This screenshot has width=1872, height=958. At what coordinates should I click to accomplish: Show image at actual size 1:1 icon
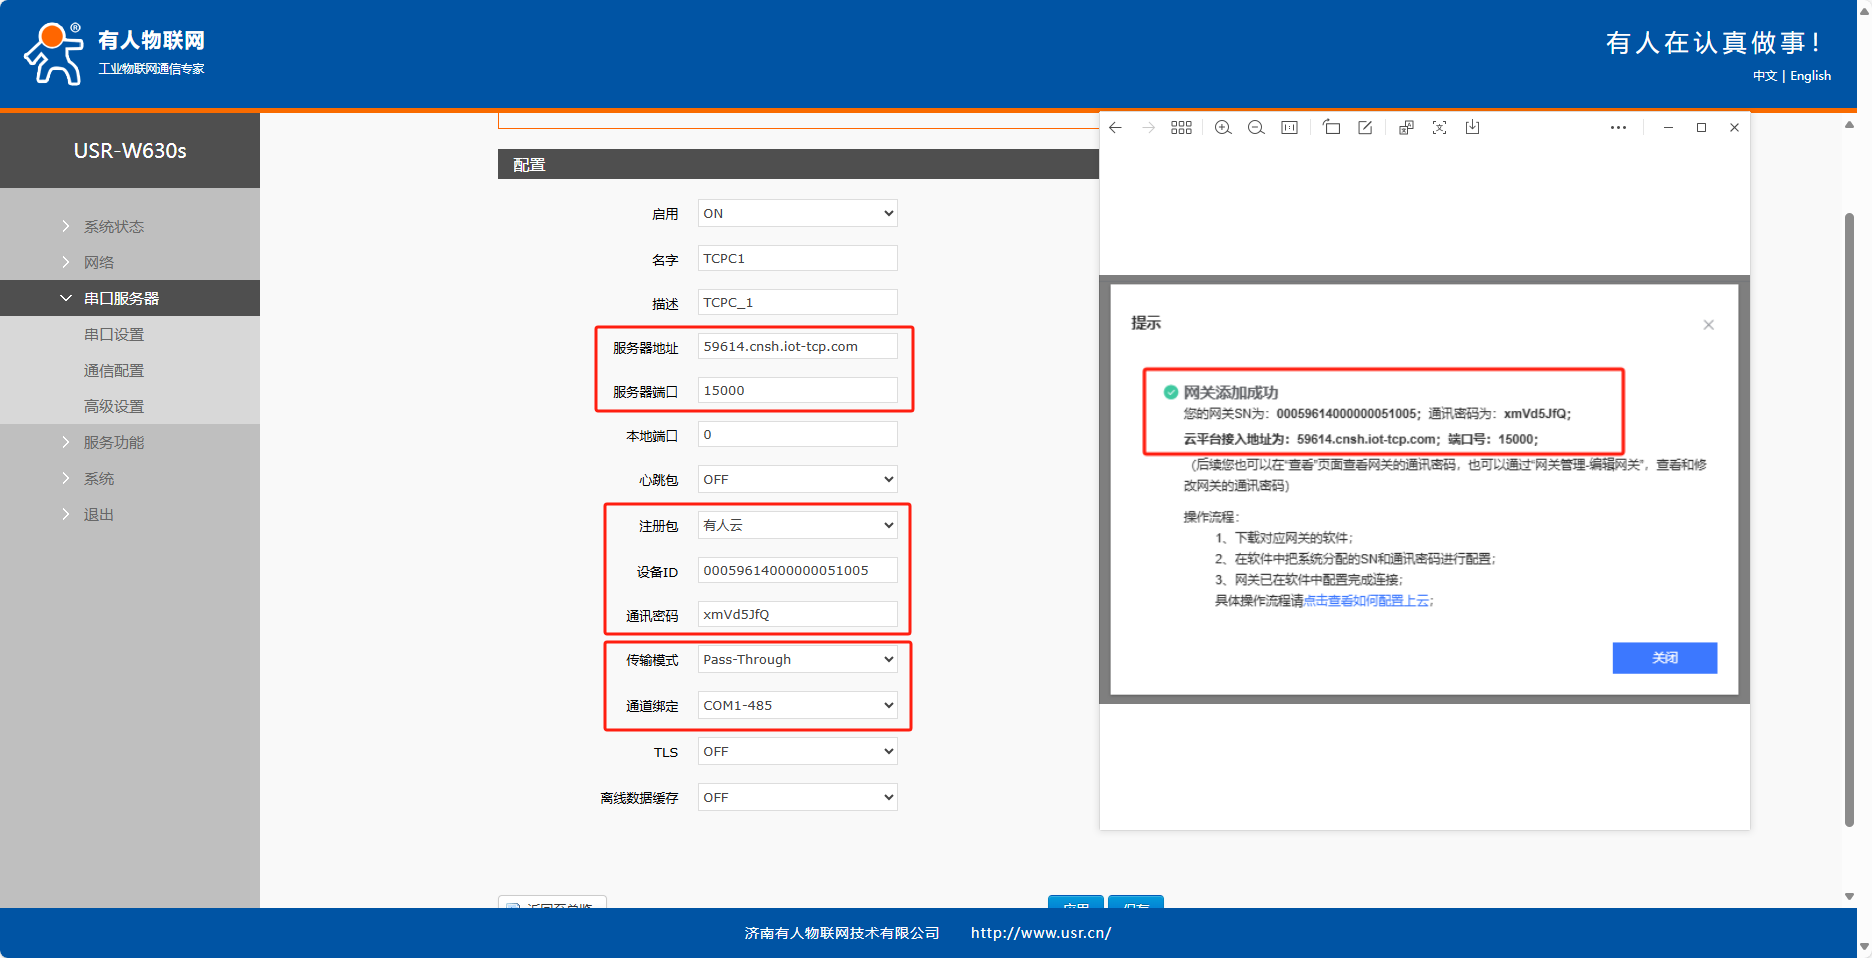1289,128
